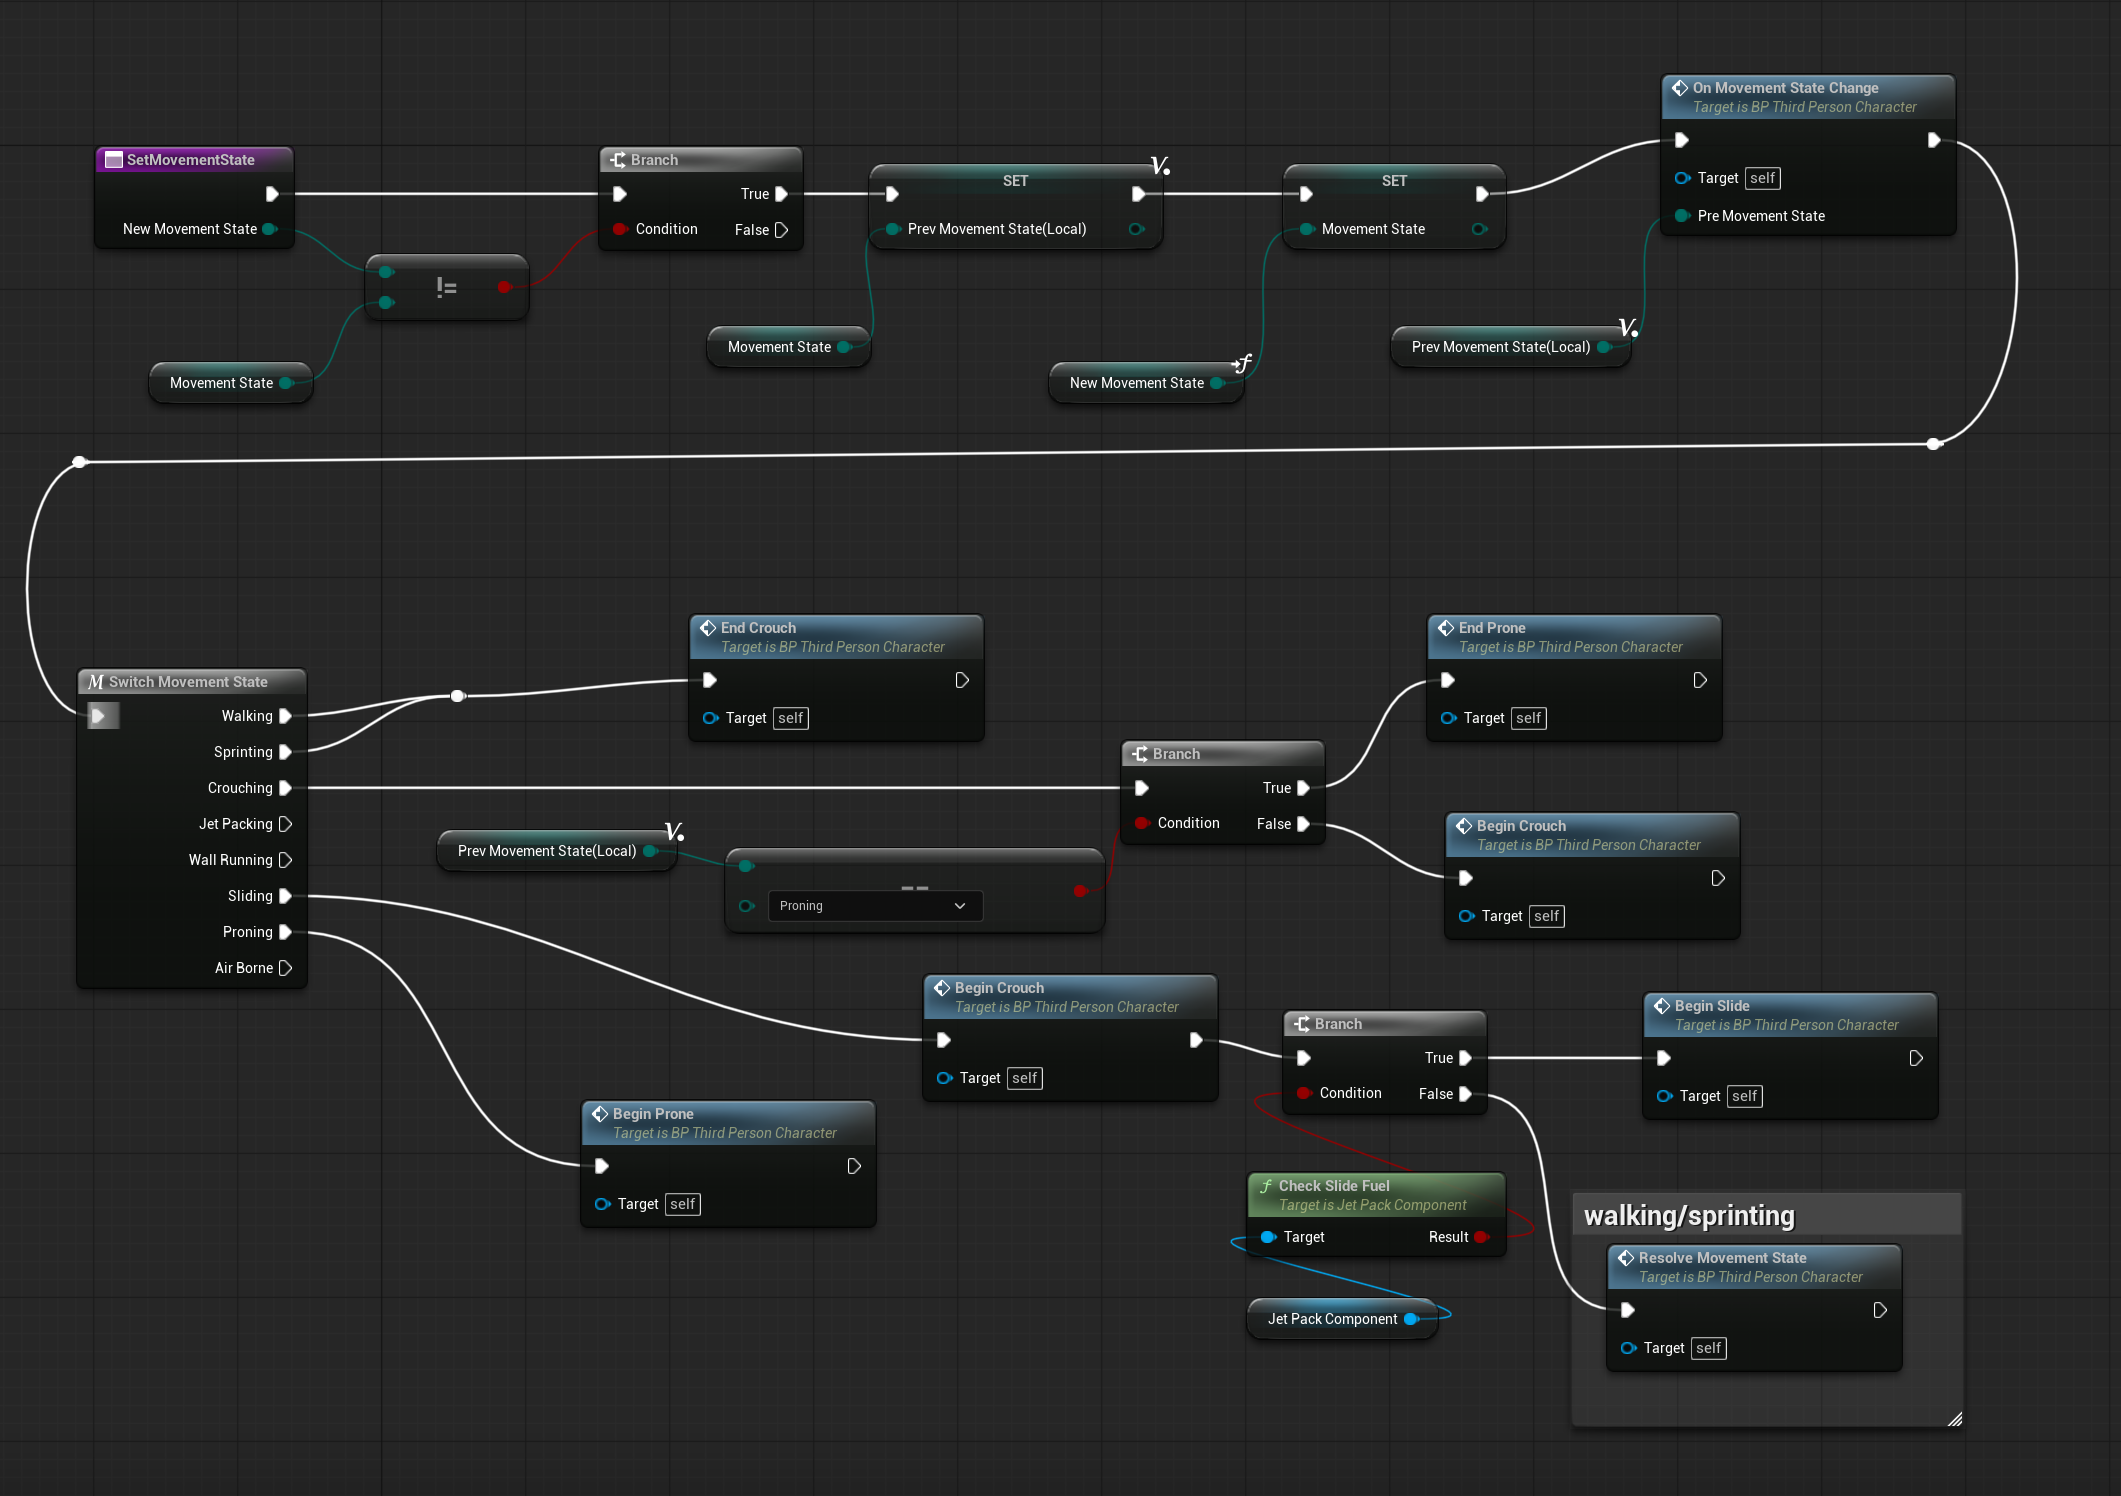The image size is (2121, 1496).
Task: Click the Check Slide Fuel function icon
Action: pos(1266,1185)
